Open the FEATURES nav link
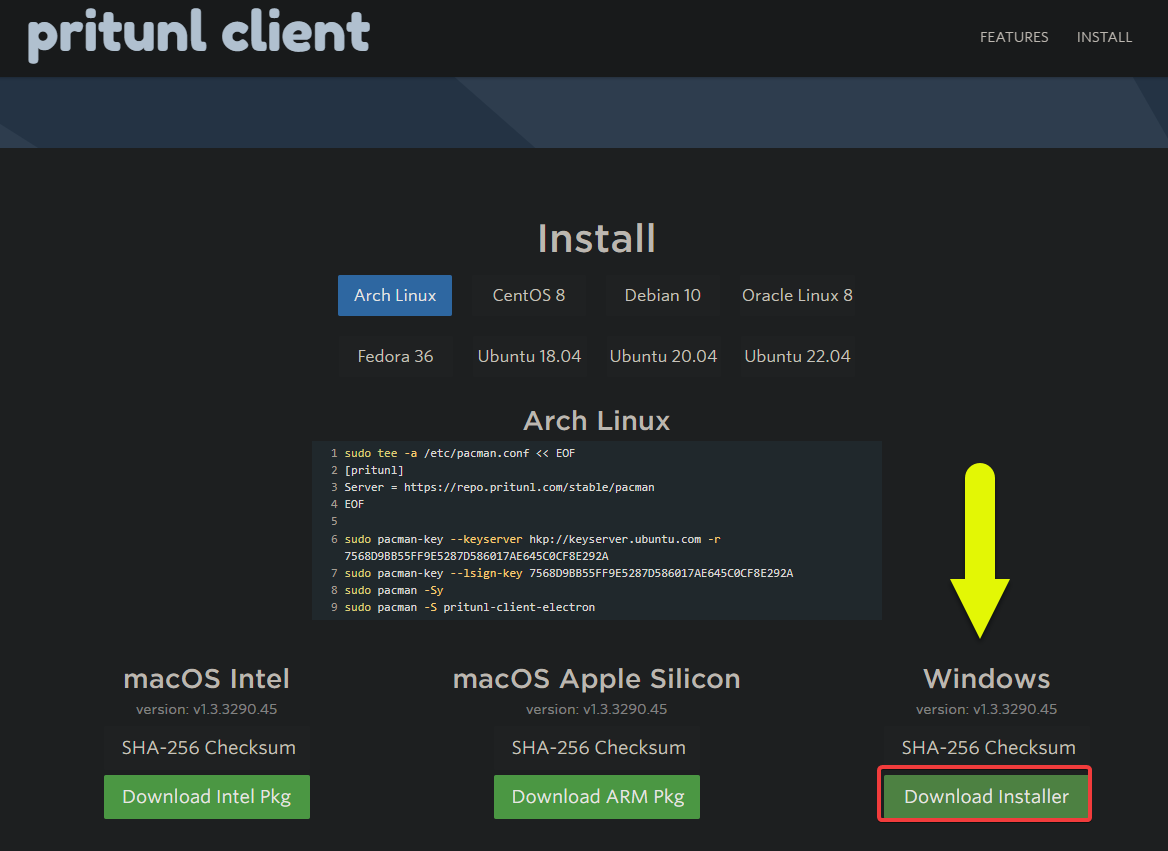 pyautogui.click(x=1014, y=37)
